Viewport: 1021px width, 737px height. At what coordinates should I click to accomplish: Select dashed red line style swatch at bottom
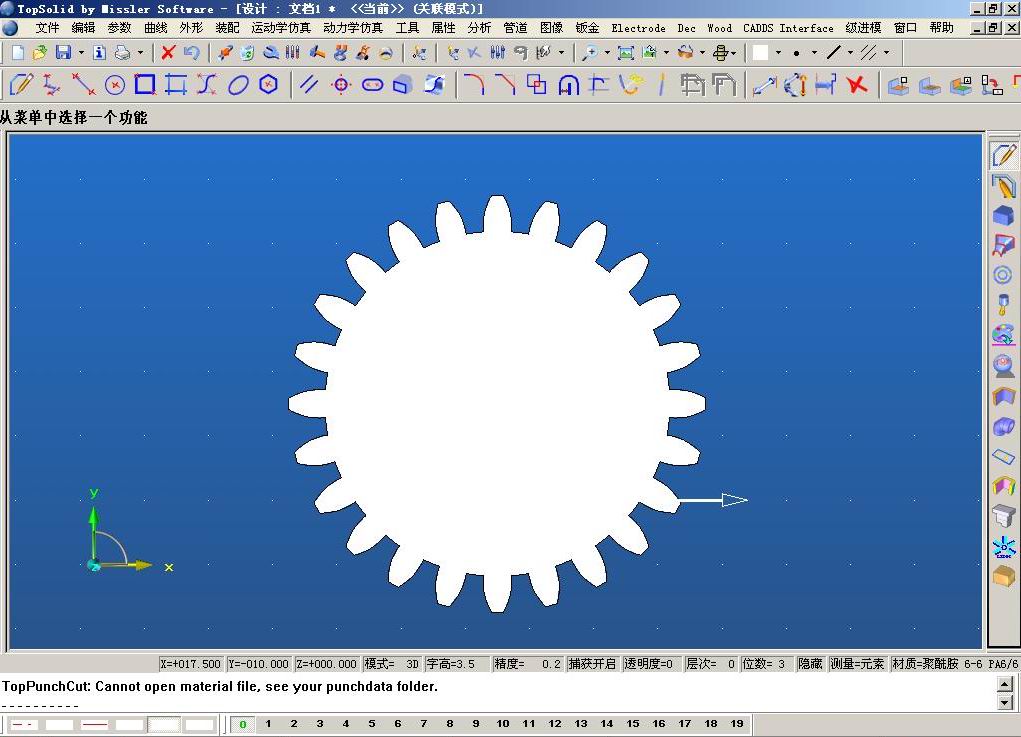coord(24,725)
